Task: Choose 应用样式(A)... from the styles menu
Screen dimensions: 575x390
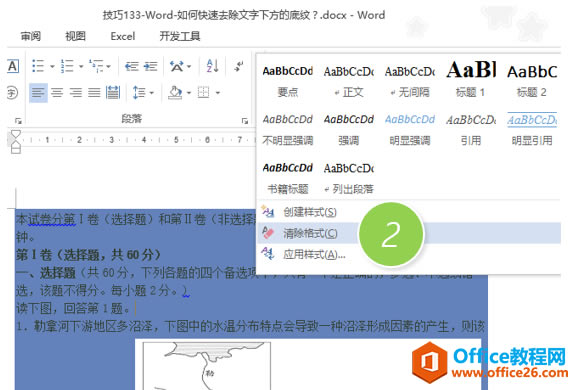Action: coord(409,254)
